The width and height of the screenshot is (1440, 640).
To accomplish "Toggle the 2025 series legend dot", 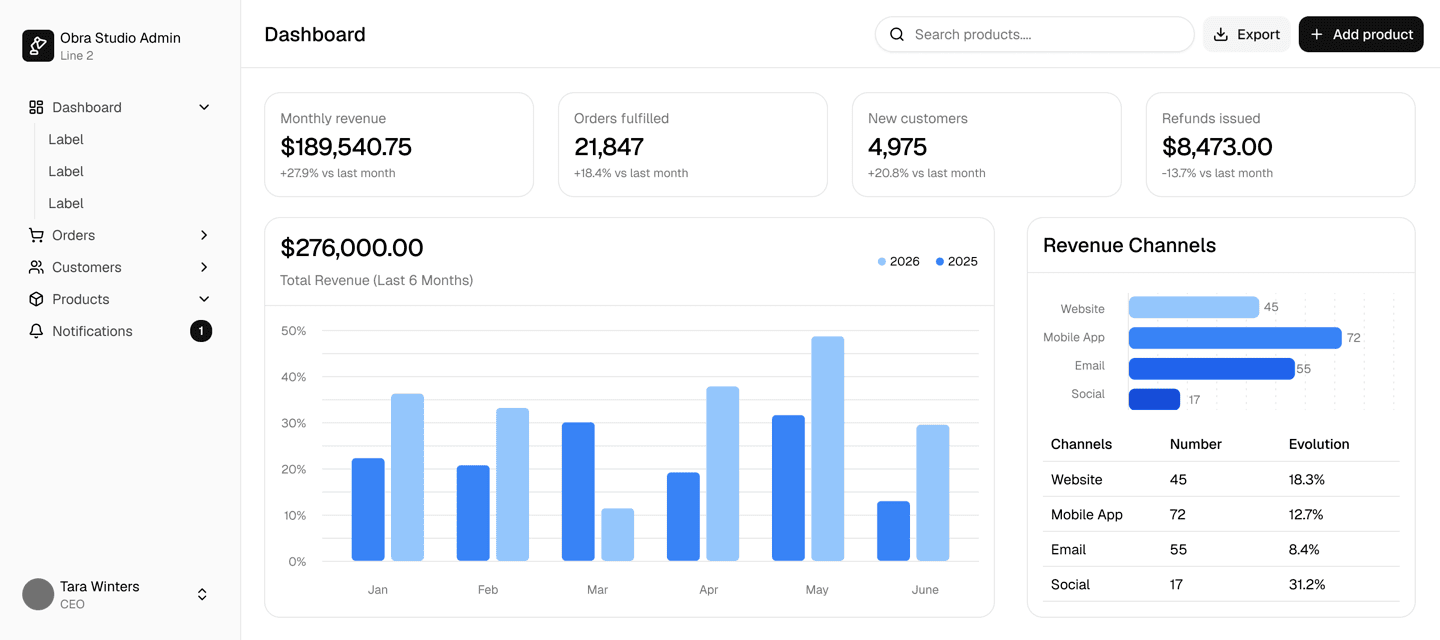I will (940, 262).
